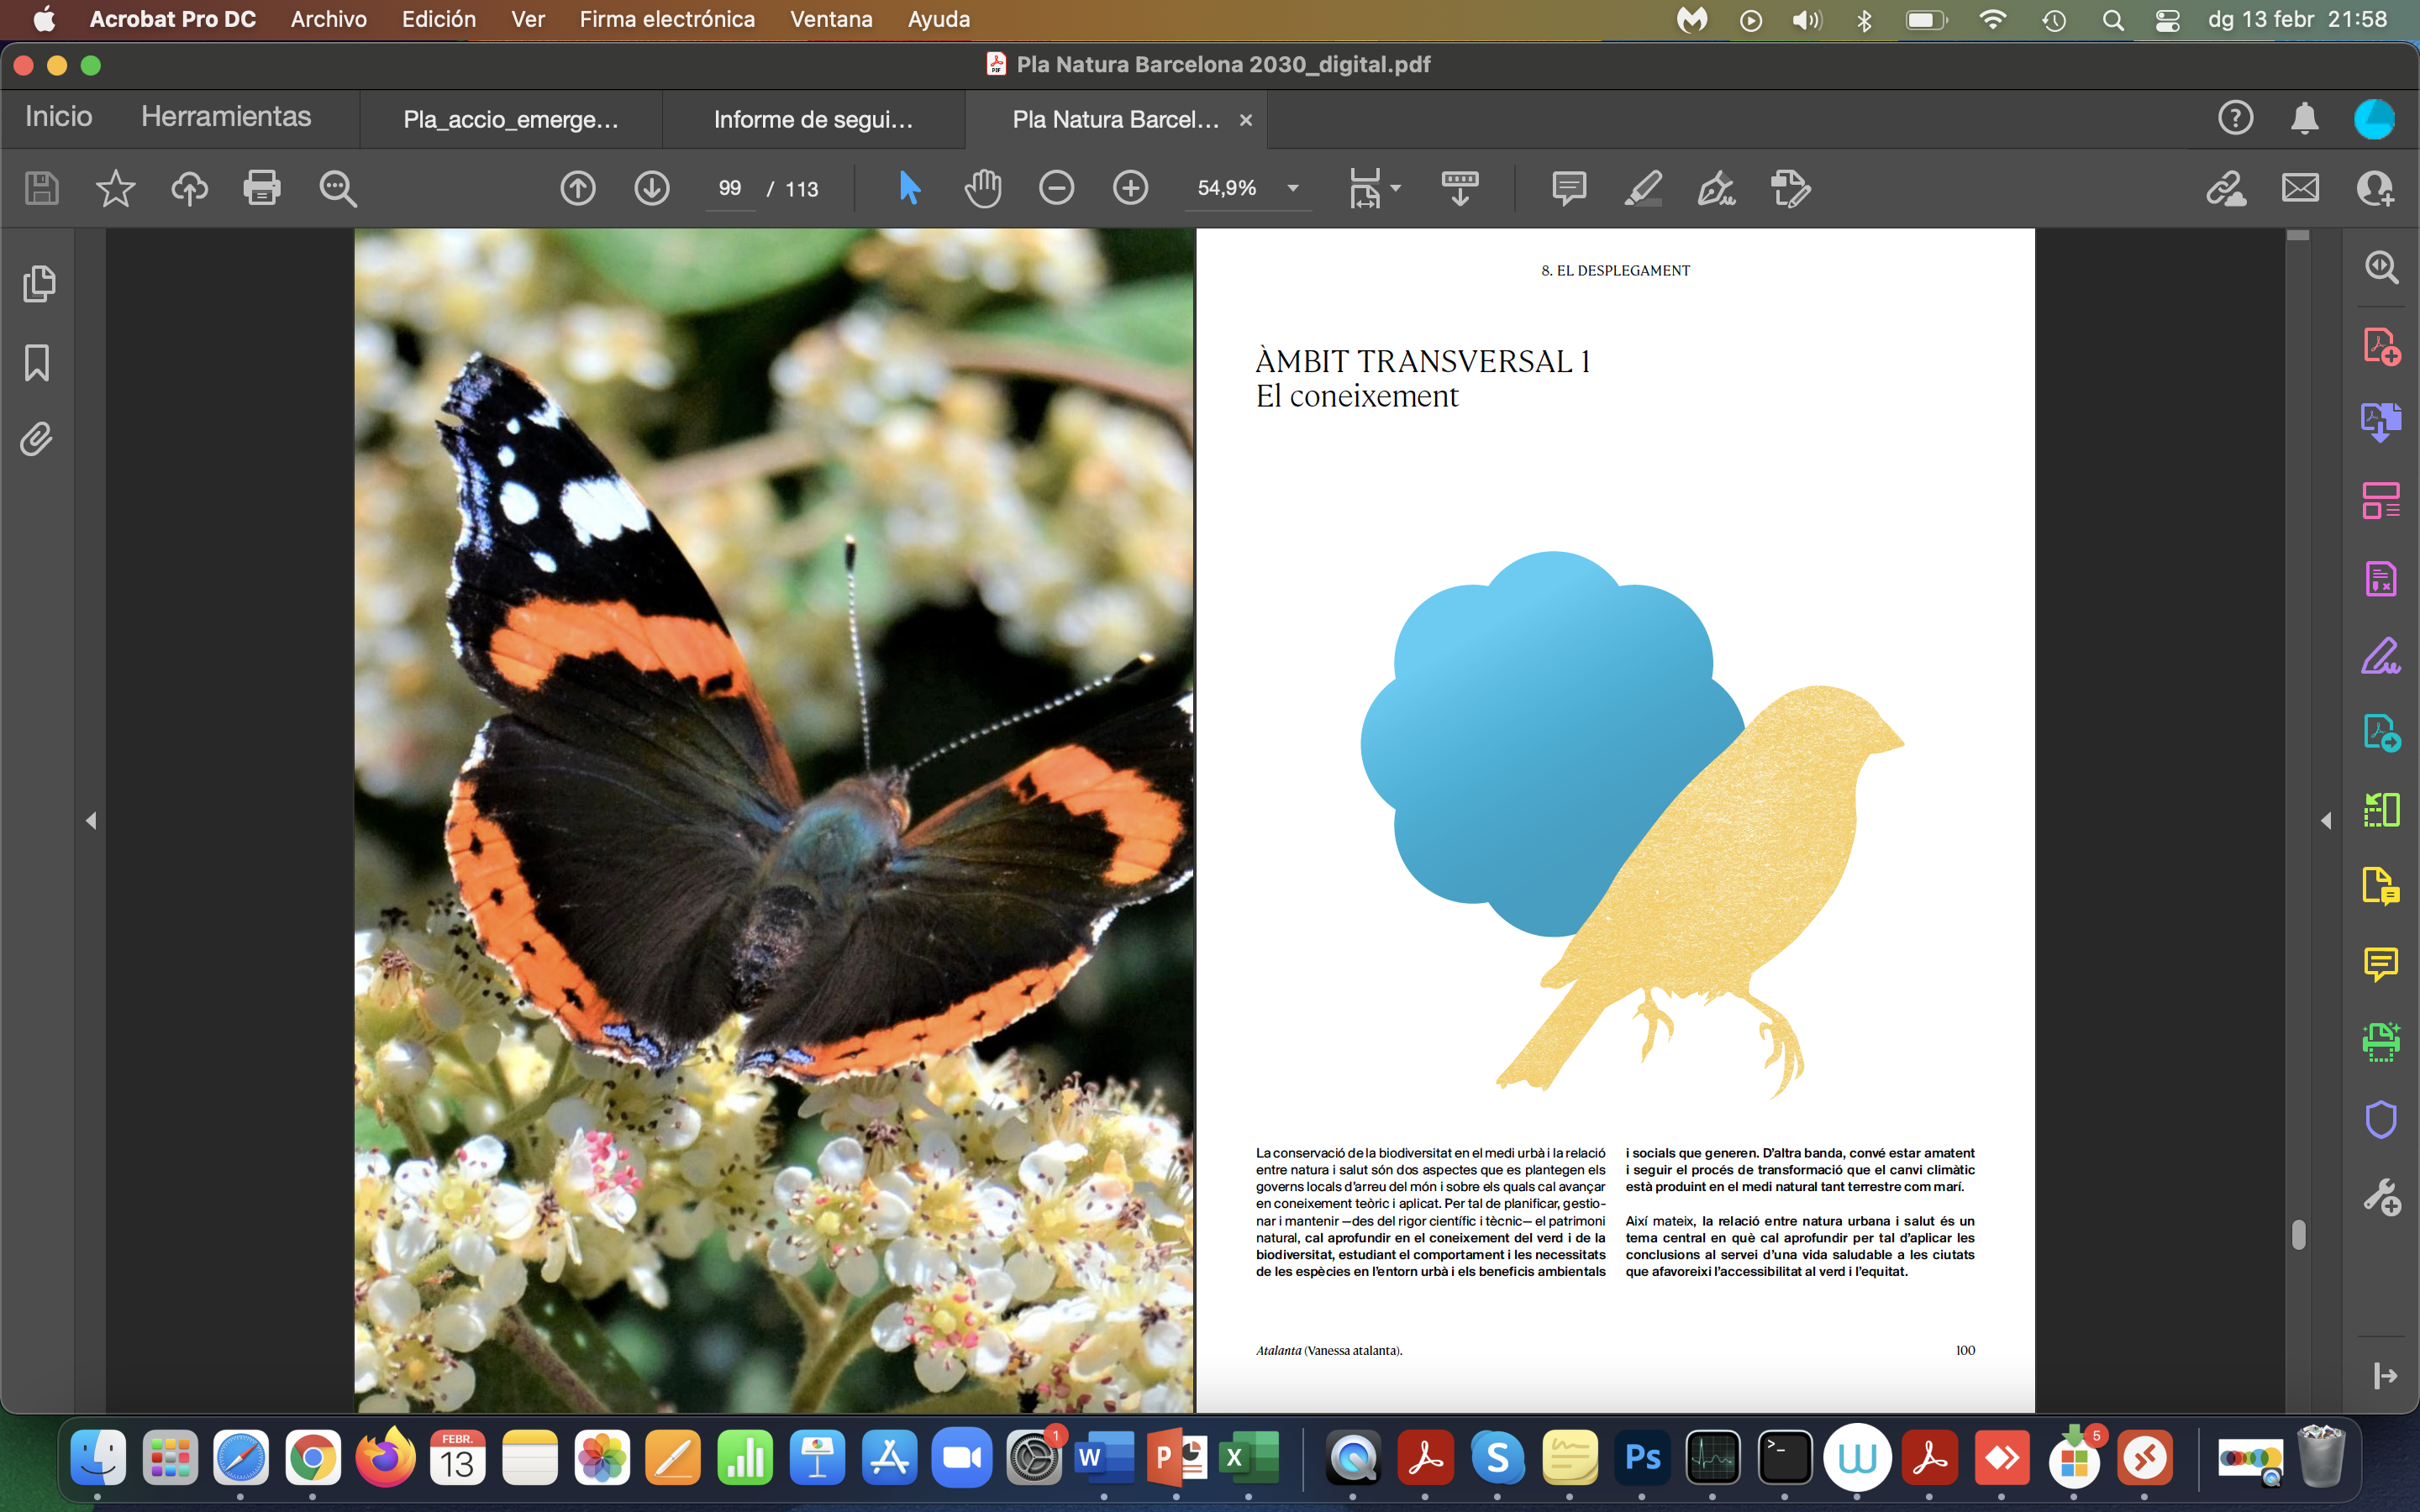This screenshot has width=2420, height=1512.
Task: Add a sticky note comment
Action: click(x=1568, y=188)
